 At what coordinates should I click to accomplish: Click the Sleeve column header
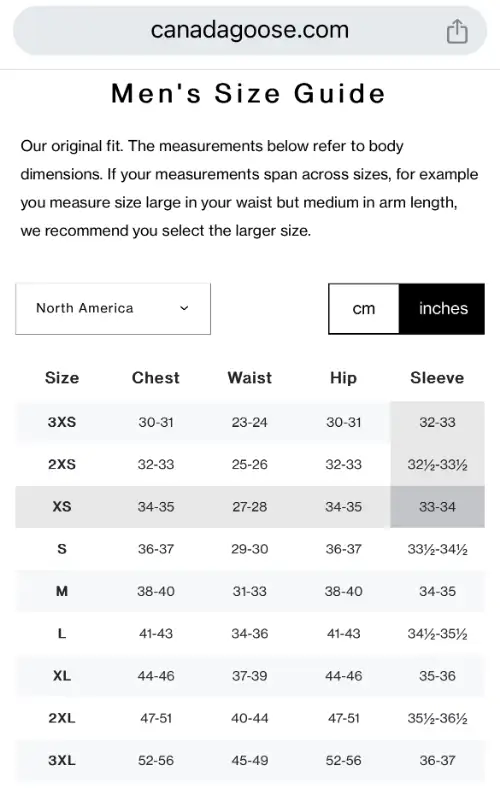coord(437,378)
